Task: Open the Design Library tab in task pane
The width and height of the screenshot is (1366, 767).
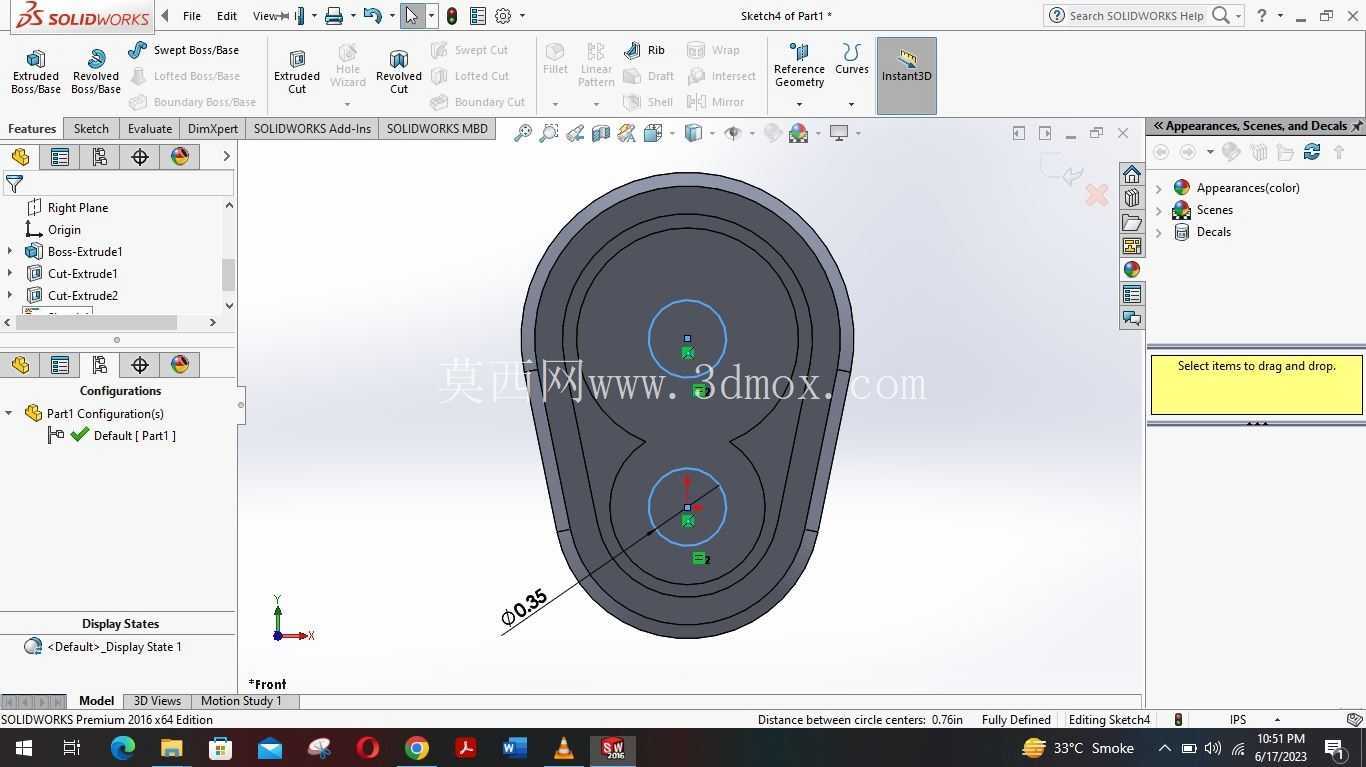Action: point(1131,198)
